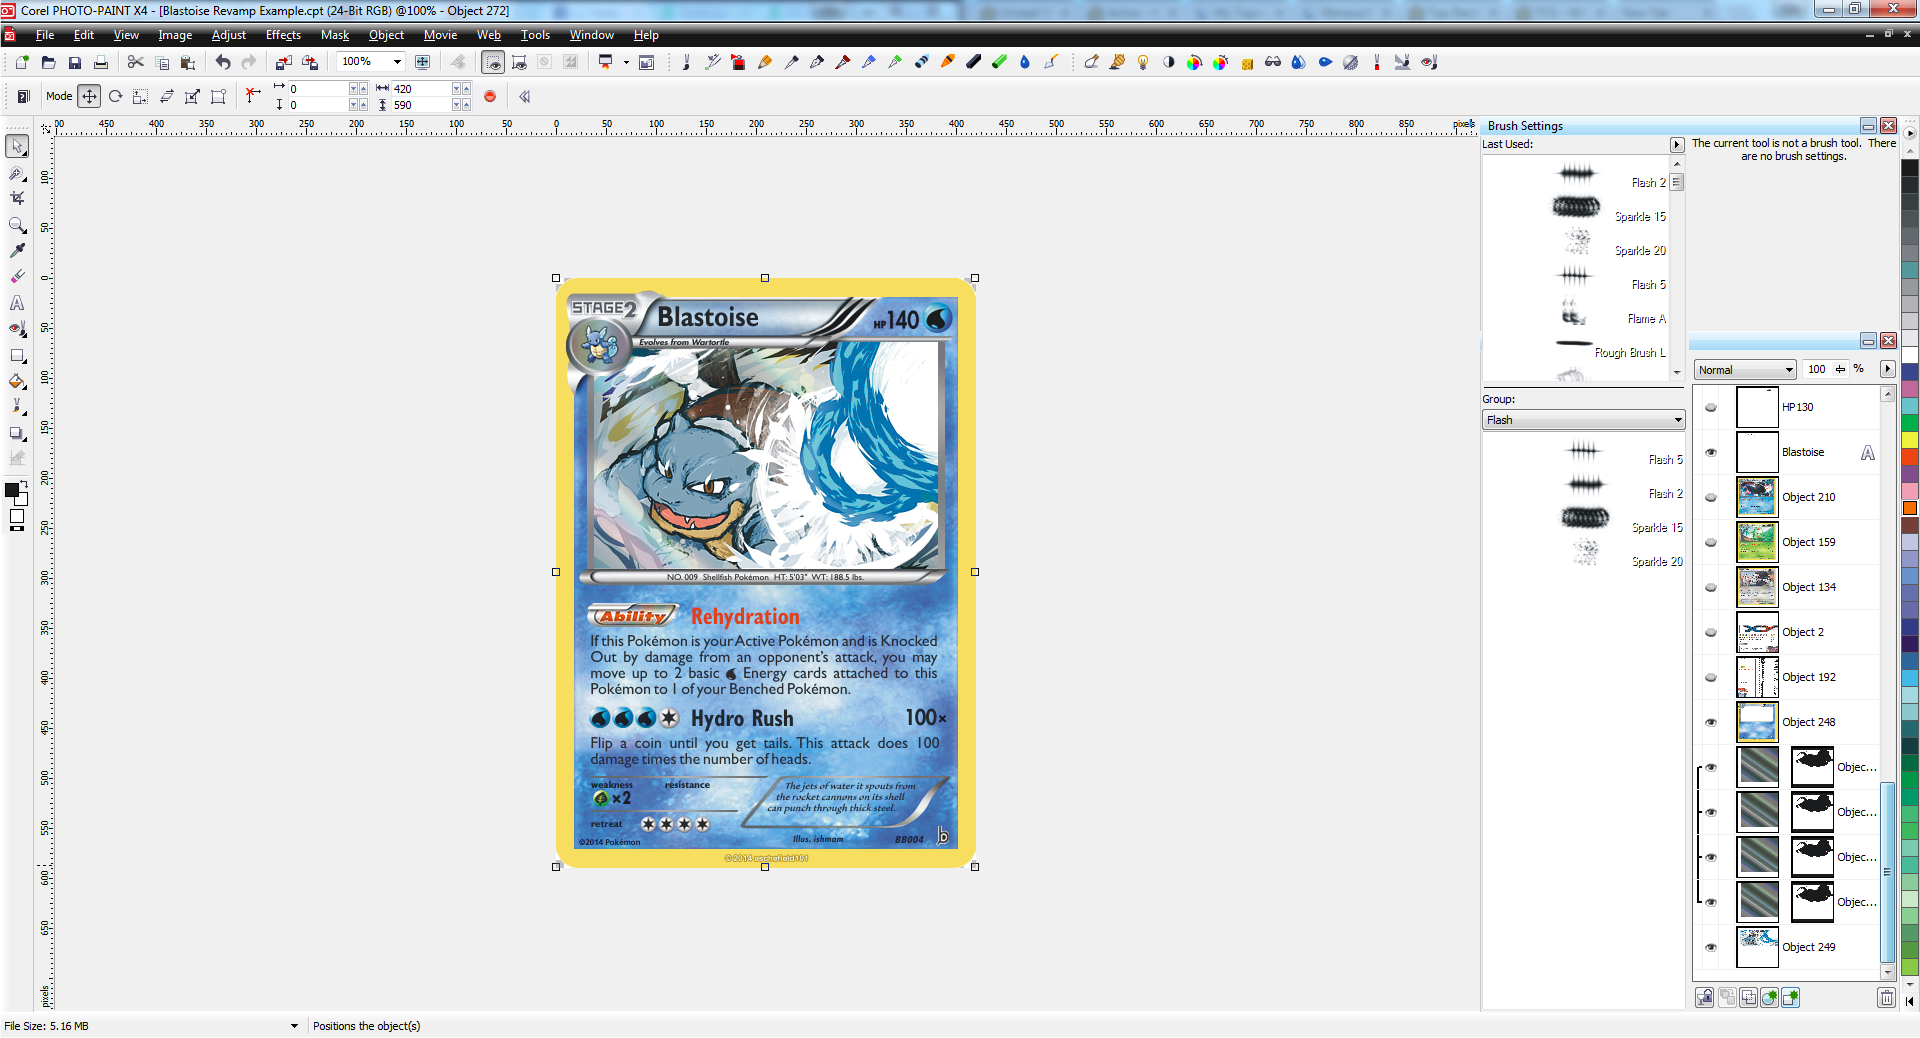Select the Zoom magnifier tool
The width and height of the screenshot is (1920, 1038).
tap(17, 225)
